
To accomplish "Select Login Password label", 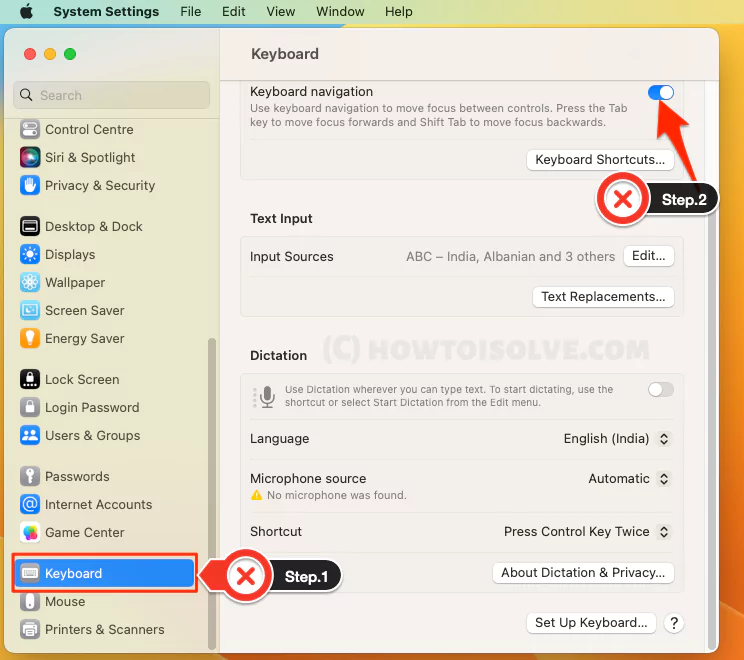I will [93, 407].
